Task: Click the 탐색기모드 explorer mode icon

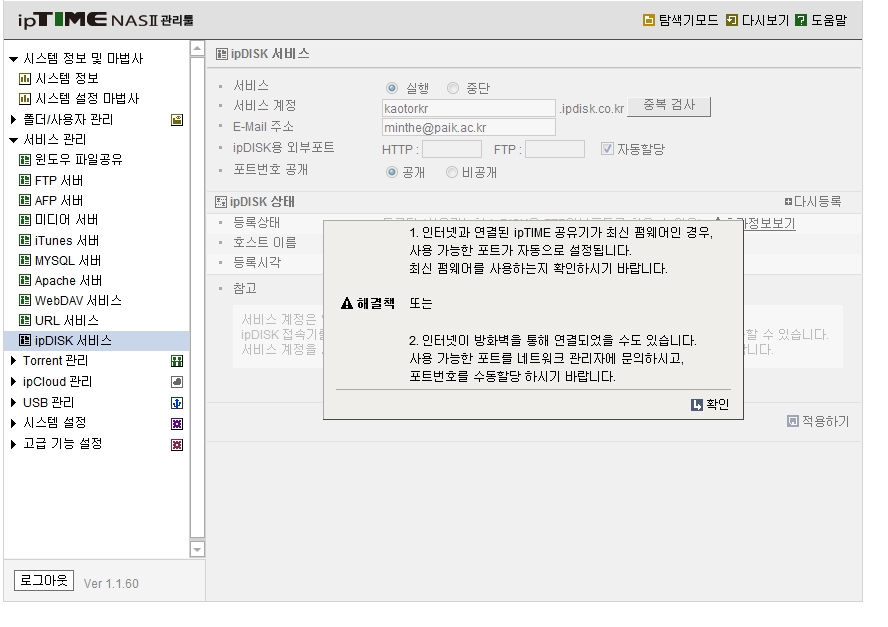Action: click(x=648, y=20)
